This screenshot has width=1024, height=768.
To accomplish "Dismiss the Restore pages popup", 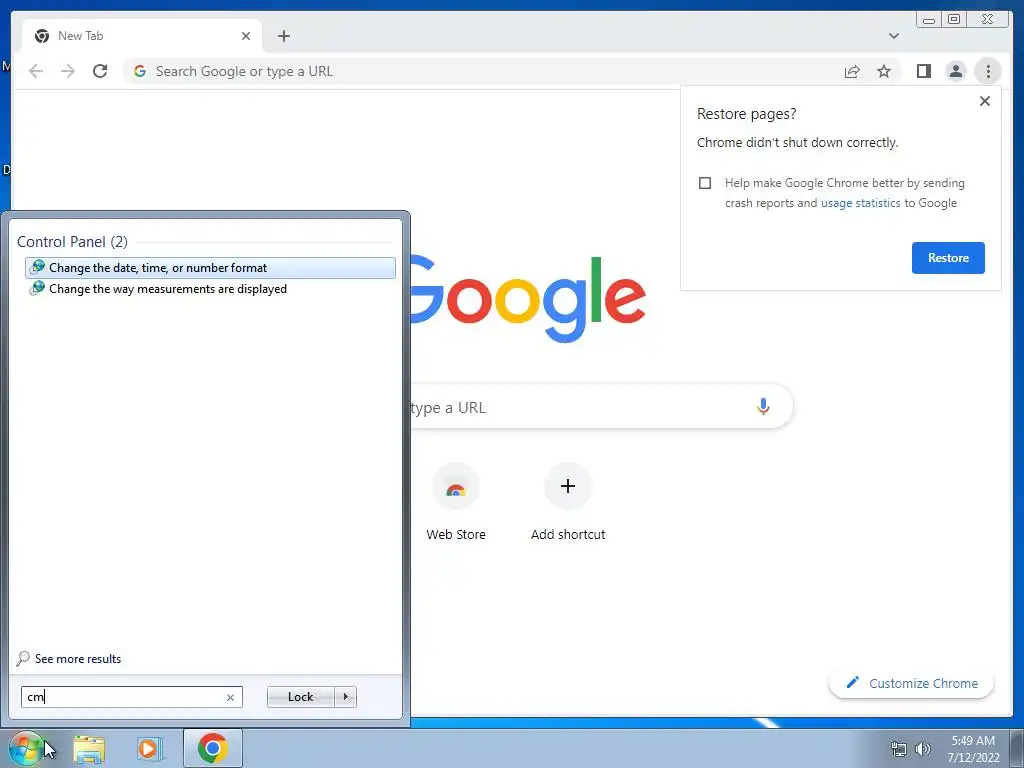I will coord(985,101).
